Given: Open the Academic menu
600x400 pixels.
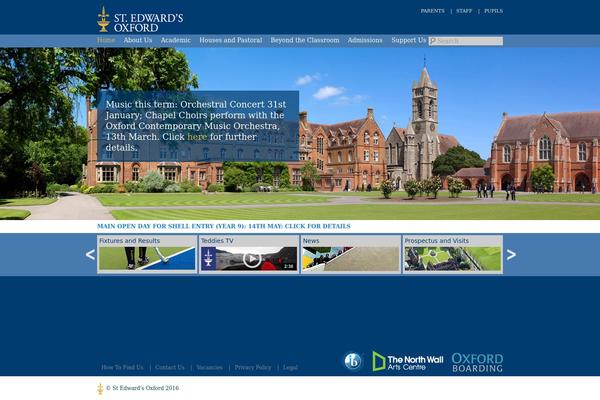Looking at the screenshot, I should click(x=176, y=40).
